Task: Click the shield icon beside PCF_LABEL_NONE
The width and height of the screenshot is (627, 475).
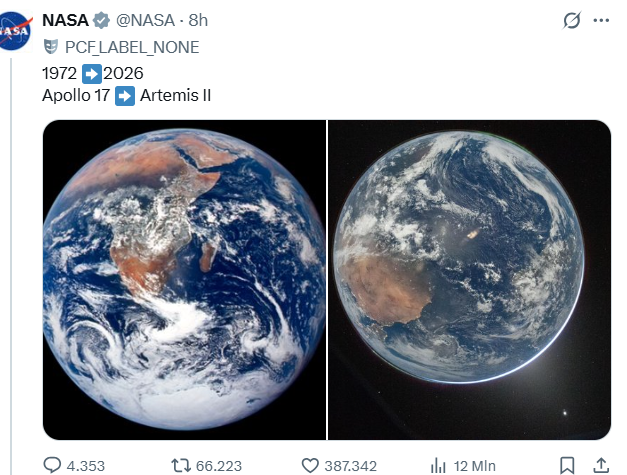Action: [x=50, y=47]
